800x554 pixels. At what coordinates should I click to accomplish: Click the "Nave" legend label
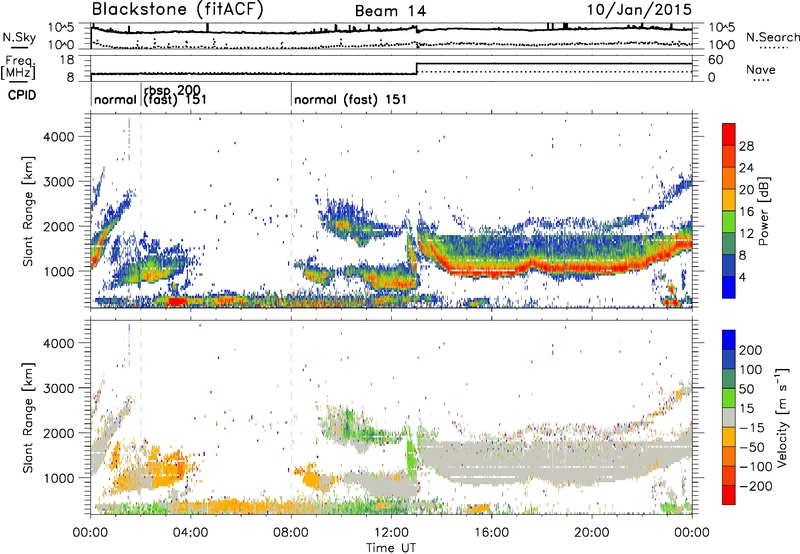click(760, 70)
